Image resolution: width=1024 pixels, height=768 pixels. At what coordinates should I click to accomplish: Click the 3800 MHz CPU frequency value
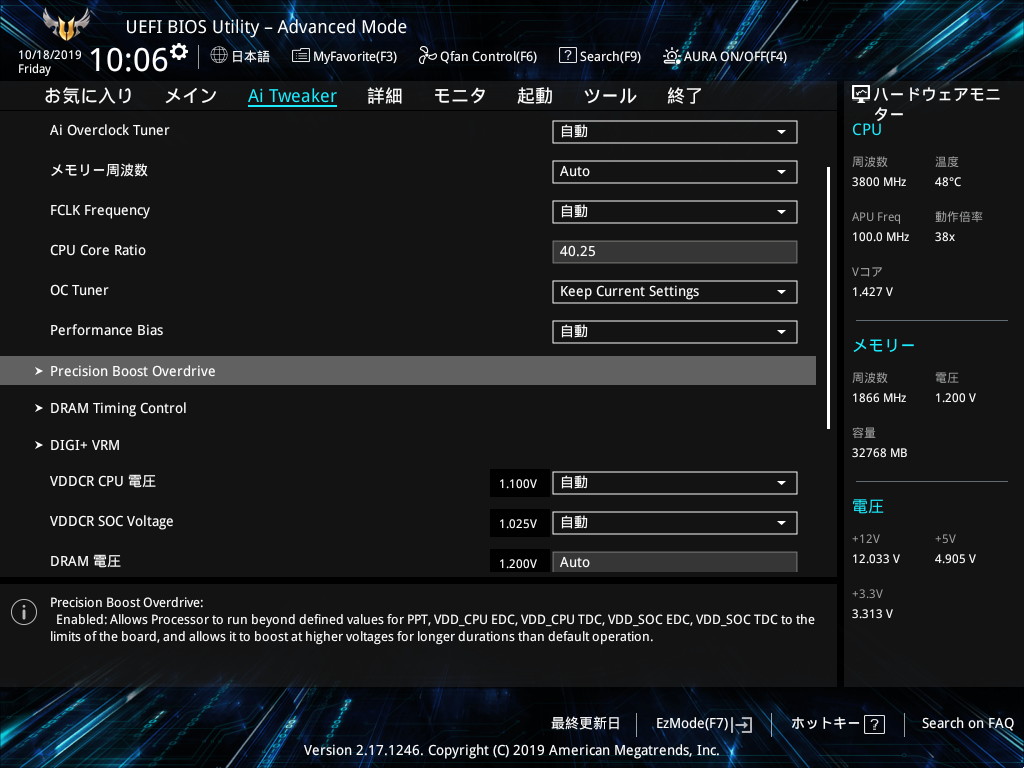click(879, 182)
